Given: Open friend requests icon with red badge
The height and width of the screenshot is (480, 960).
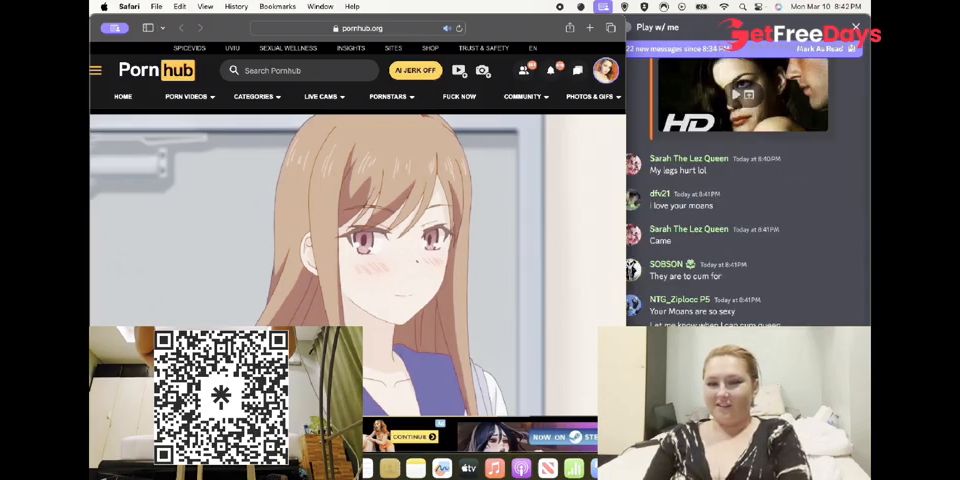Looking at the screenshot, I should pos(526,70).
